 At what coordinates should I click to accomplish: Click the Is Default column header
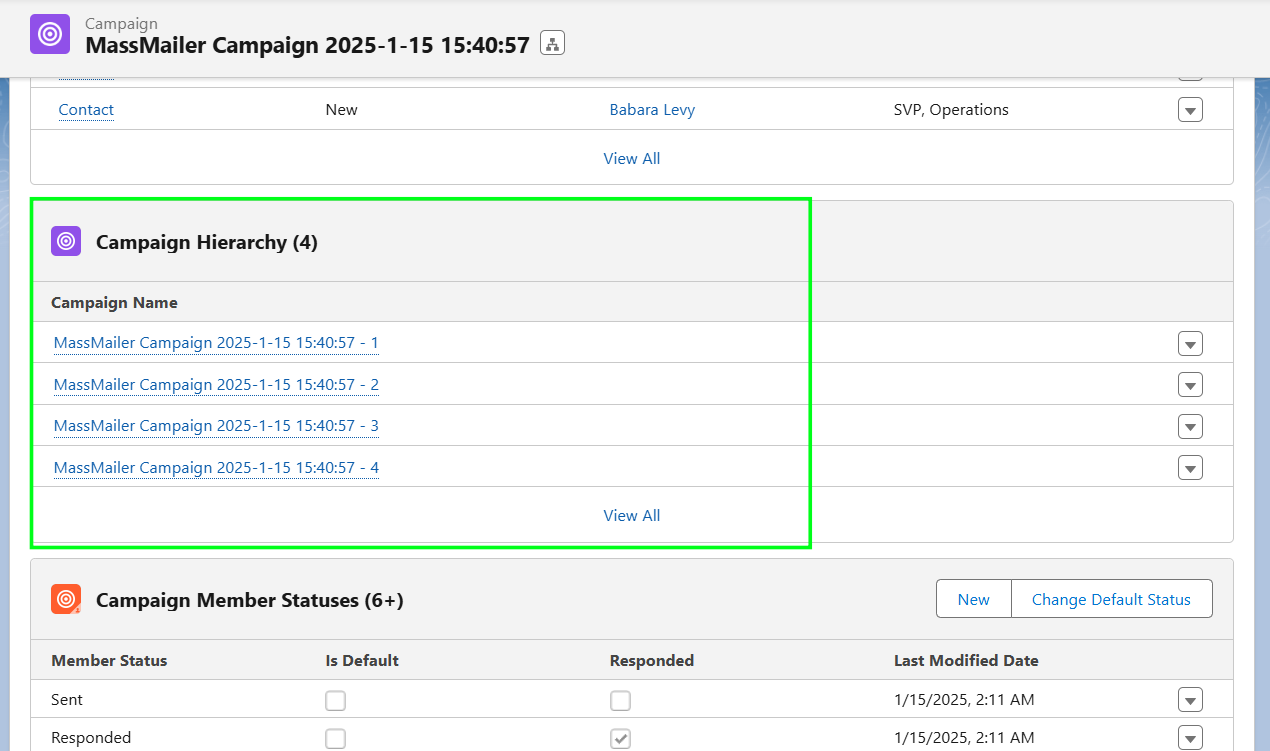362,660
